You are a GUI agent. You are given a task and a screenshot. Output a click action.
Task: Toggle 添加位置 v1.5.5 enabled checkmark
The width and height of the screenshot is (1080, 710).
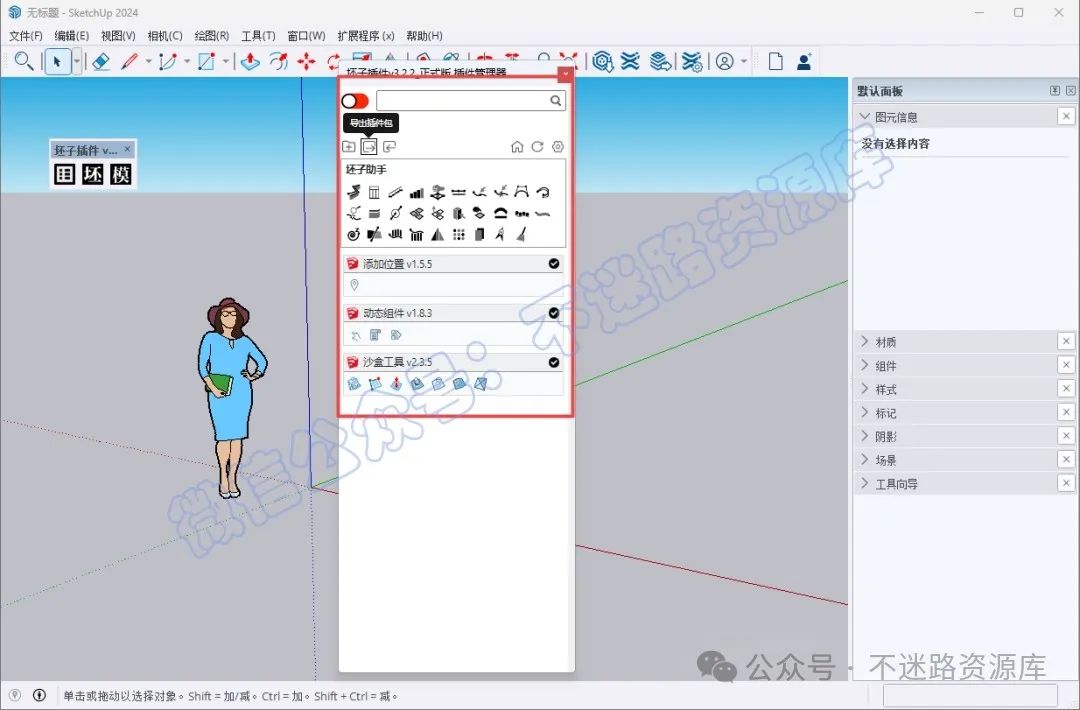(554, 264)
